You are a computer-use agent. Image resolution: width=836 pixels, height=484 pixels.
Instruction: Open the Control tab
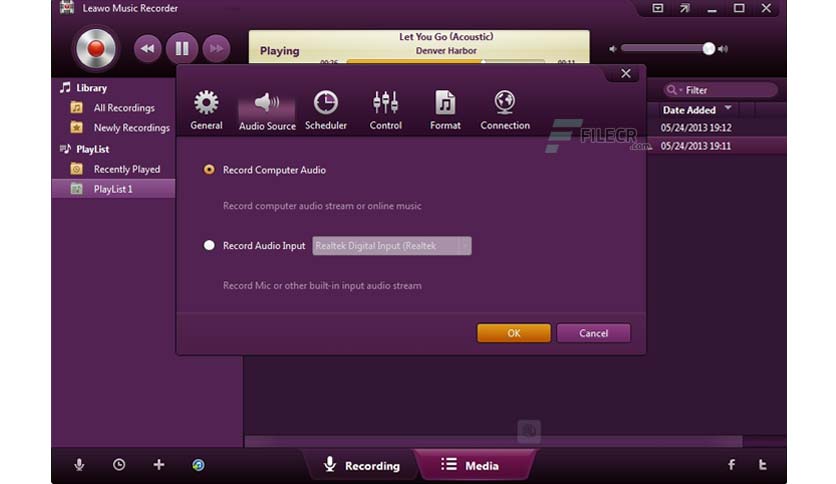(385, 110)
